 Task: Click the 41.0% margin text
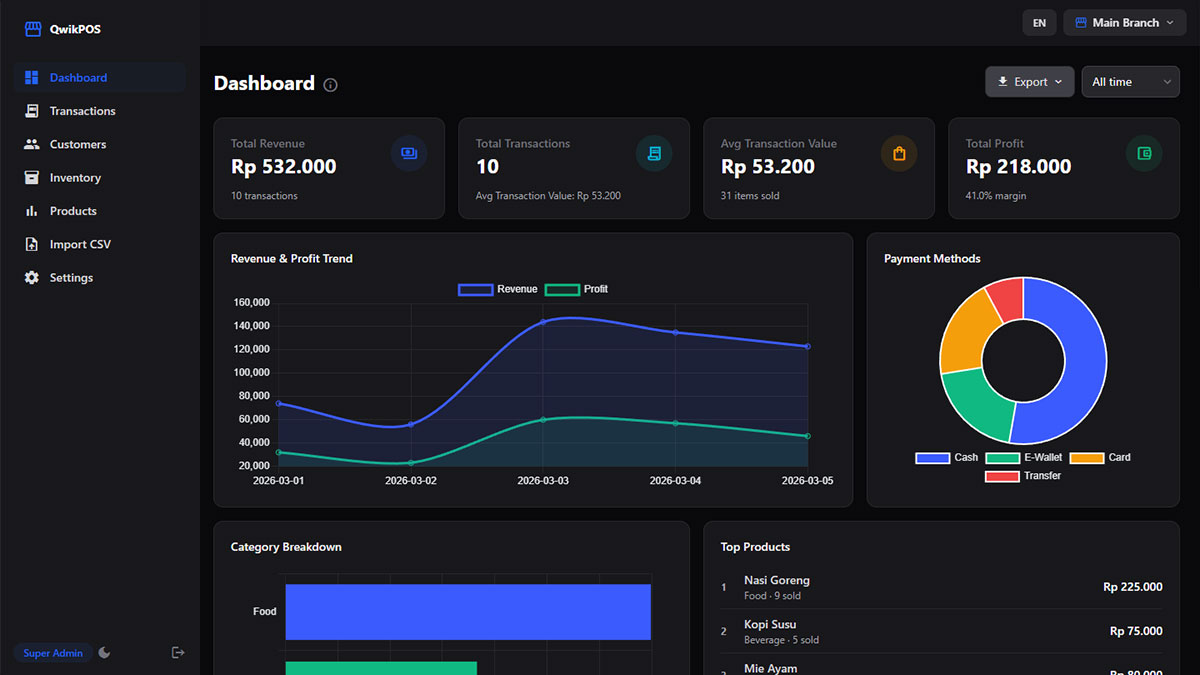tap(996, 196)
